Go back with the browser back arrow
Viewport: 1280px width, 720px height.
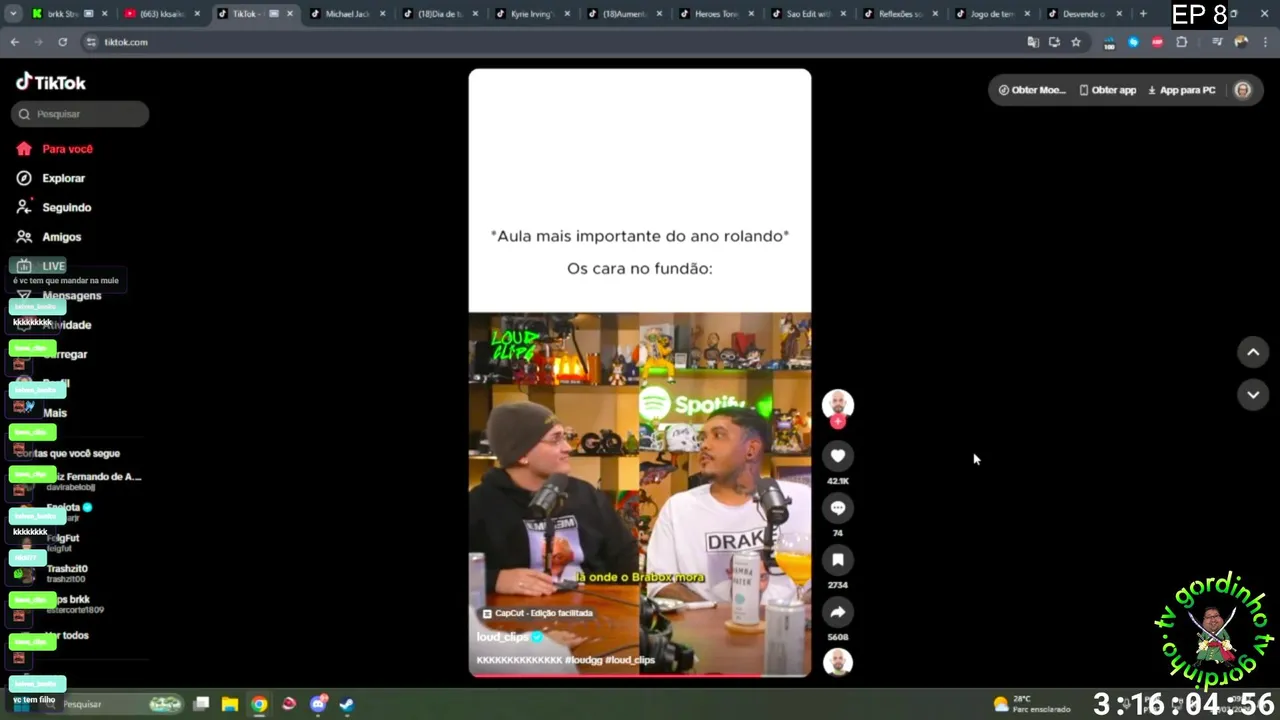(14, 42)
